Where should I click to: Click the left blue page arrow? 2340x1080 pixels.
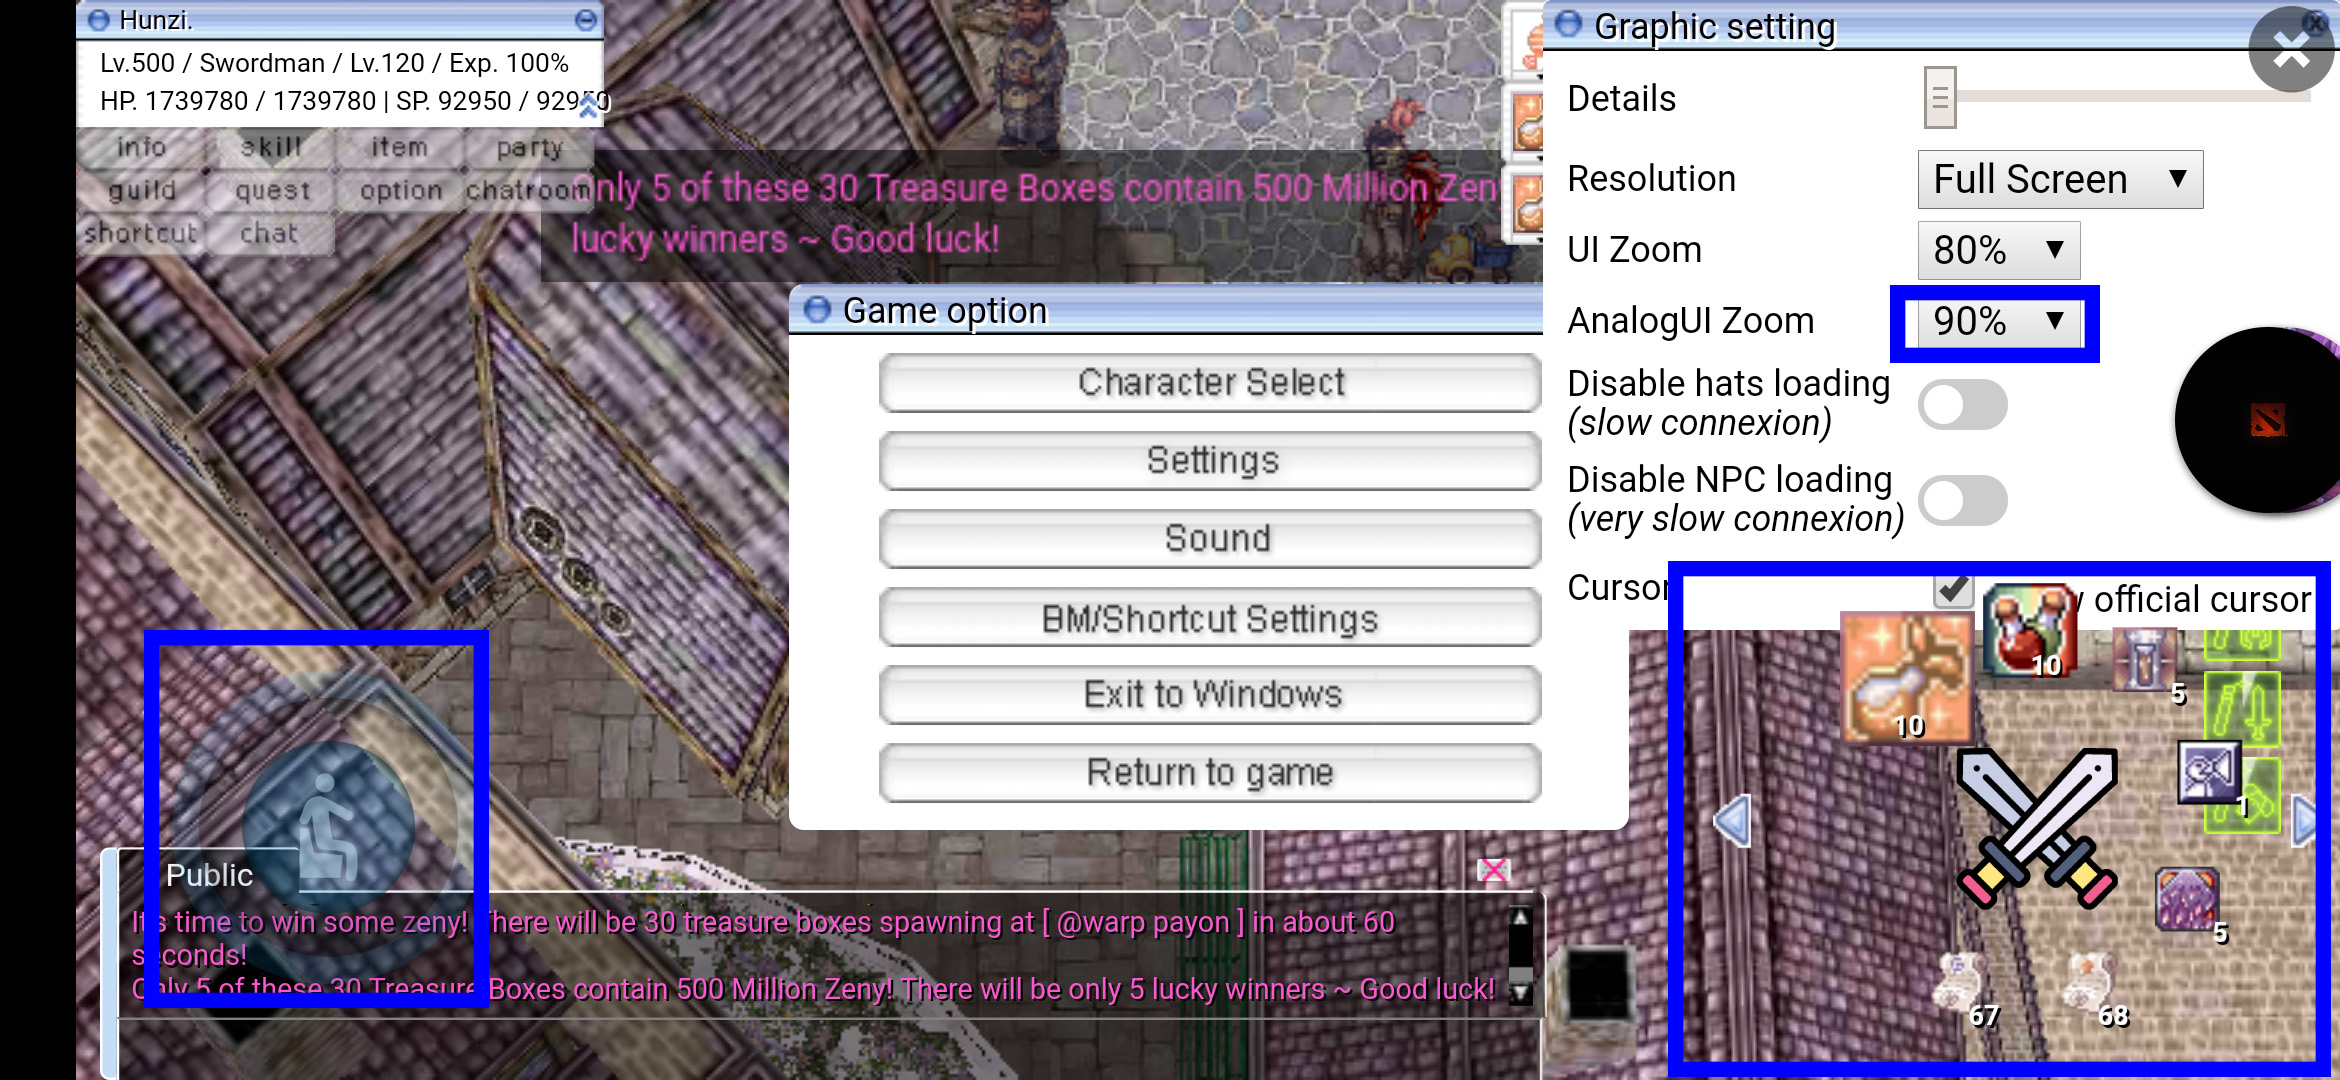click(1733, 821)
